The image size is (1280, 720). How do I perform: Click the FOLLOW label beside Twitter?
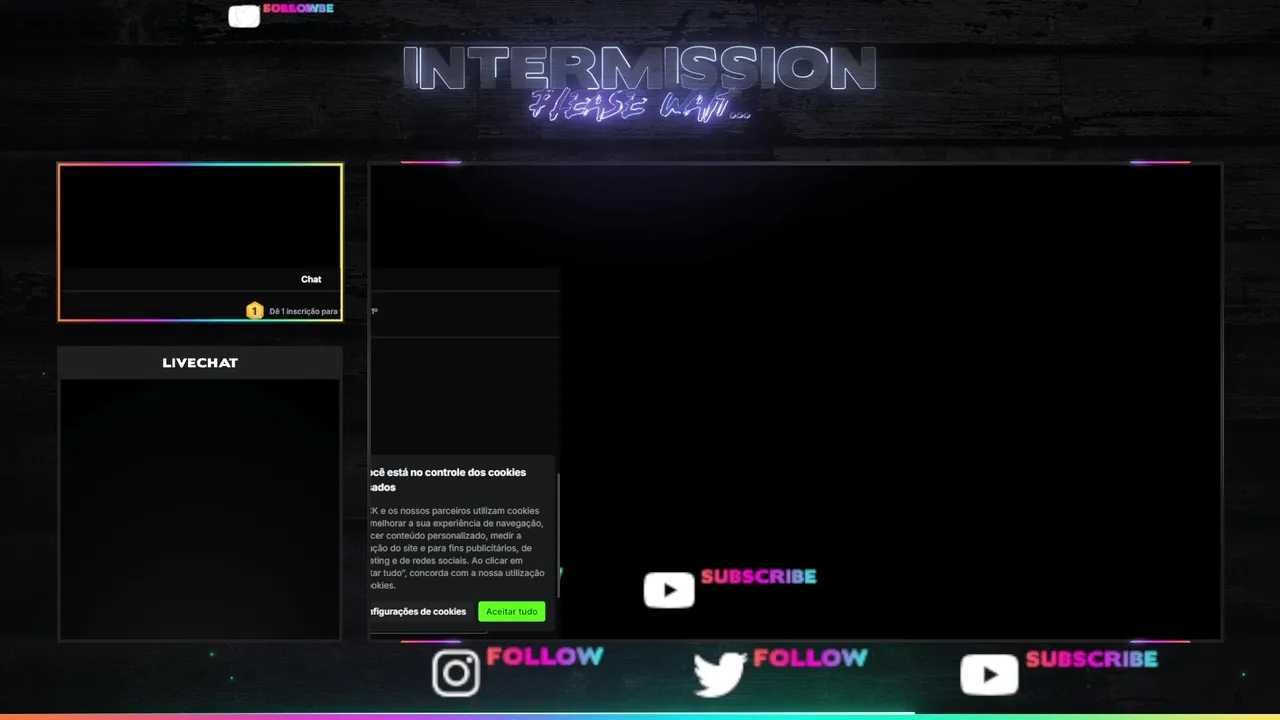tap(810, 657)
